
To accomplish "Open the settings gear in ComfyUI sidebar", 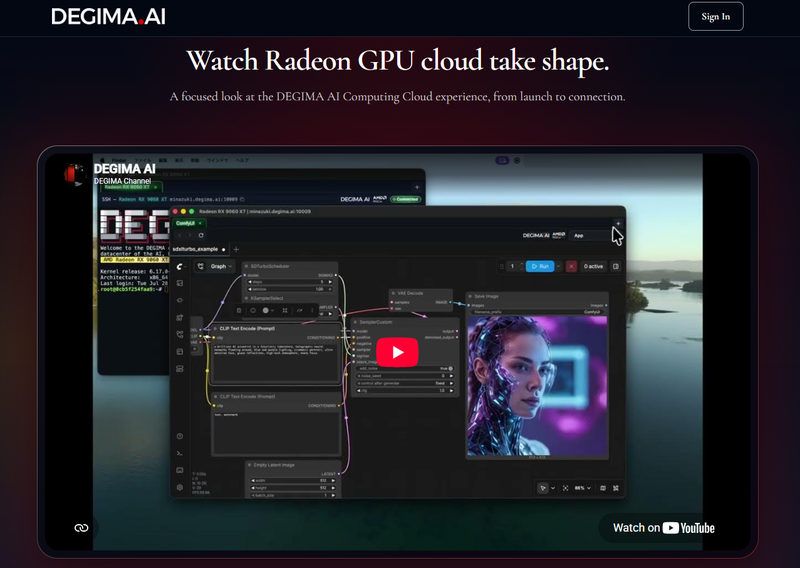I will click(180, 487).
